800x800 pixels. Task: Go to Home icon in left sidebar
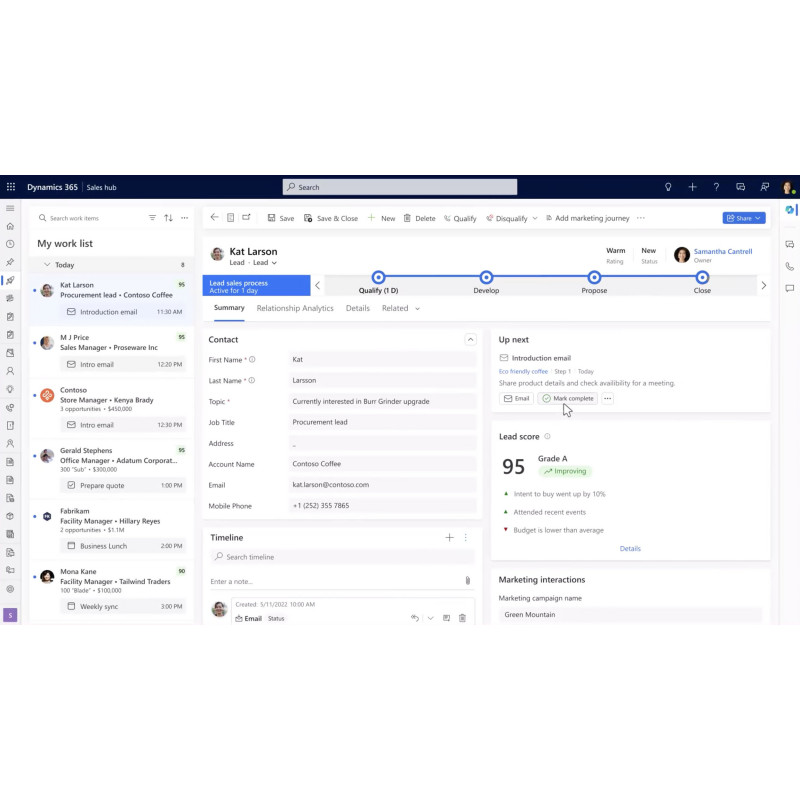10,226
